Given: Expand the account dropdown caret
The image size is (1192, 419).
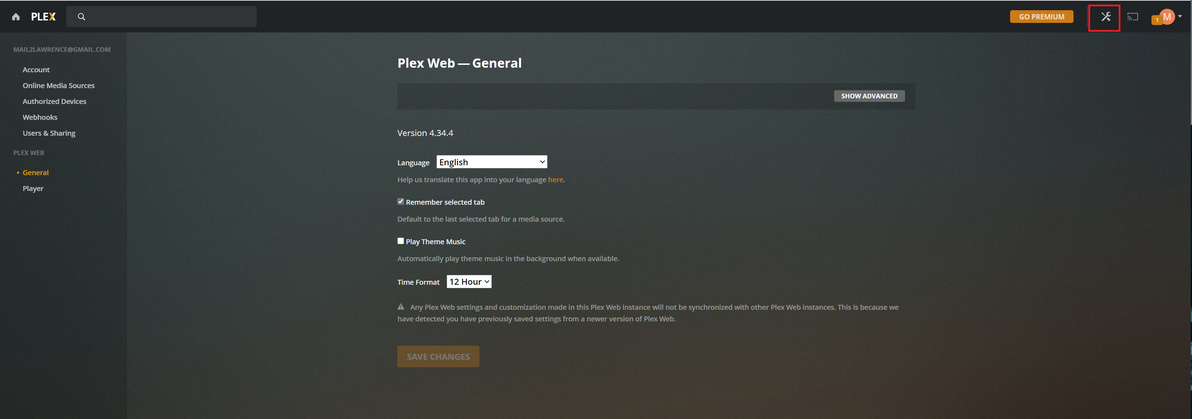Looking at the screenshot, I should [1180, 17].
